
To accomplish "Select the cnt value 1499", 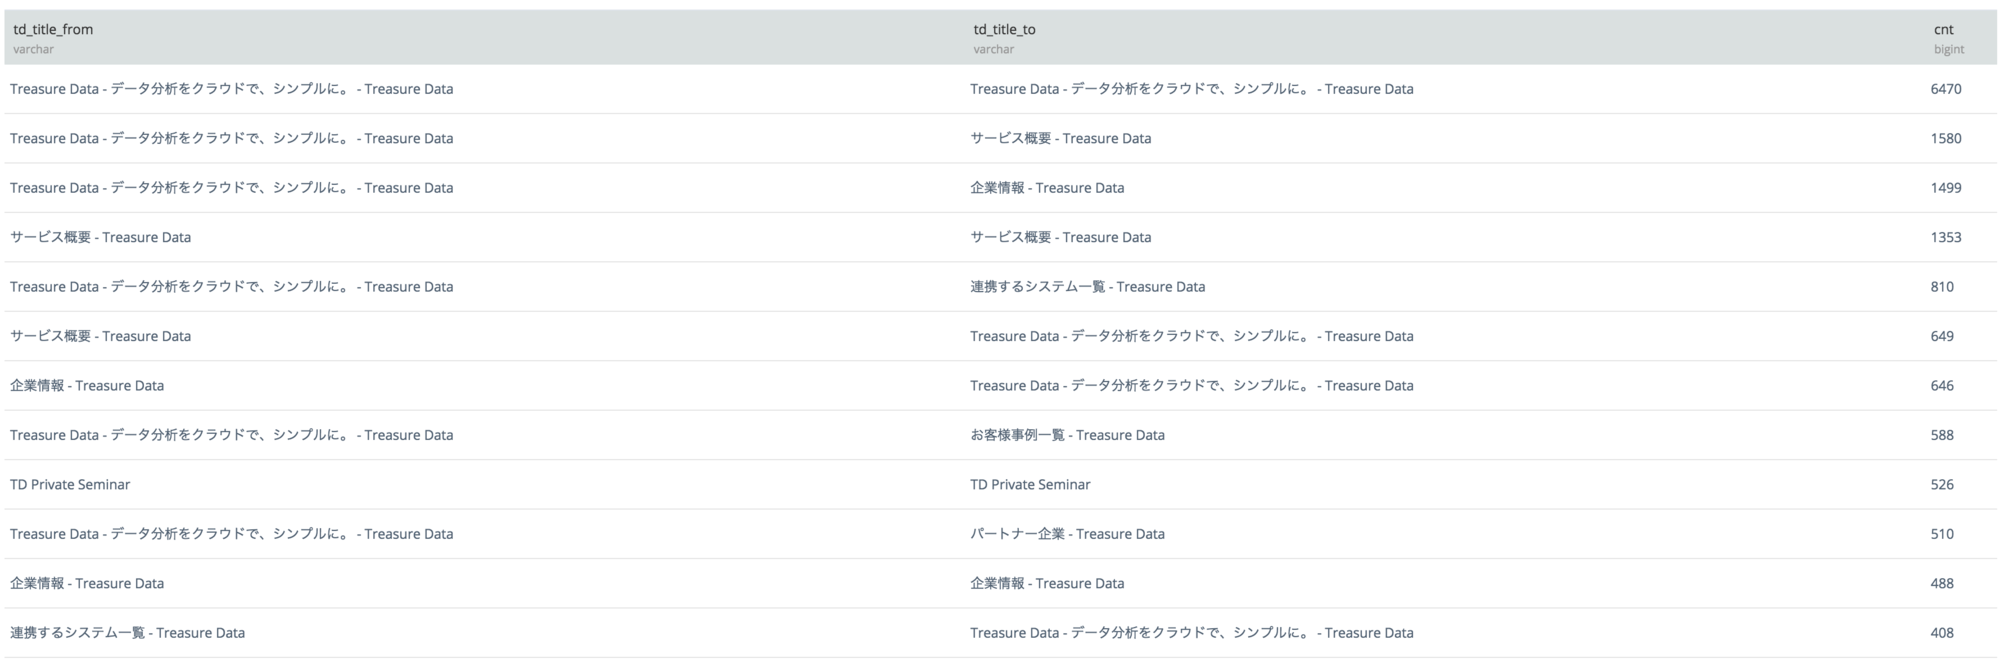I will tap(1945, 188).
